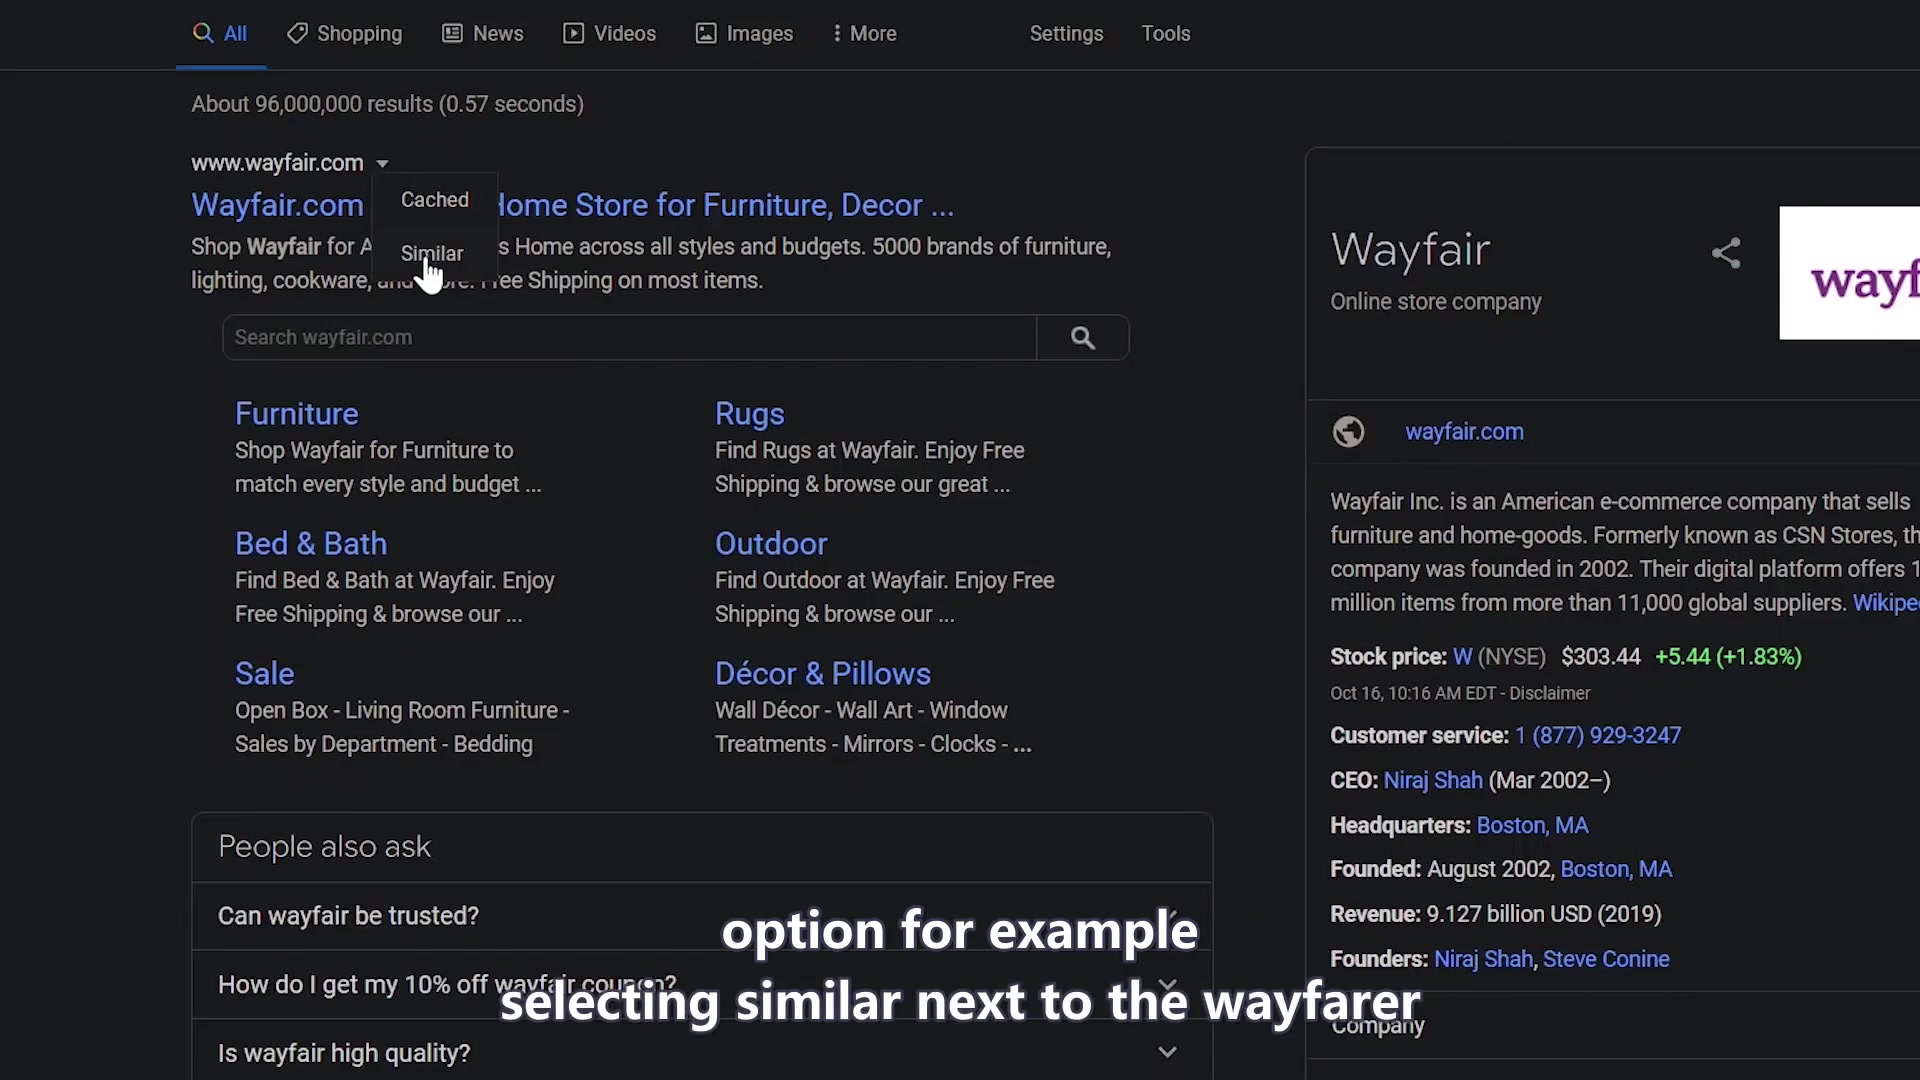Click the Settings option in search bar

pos(1065,32)
